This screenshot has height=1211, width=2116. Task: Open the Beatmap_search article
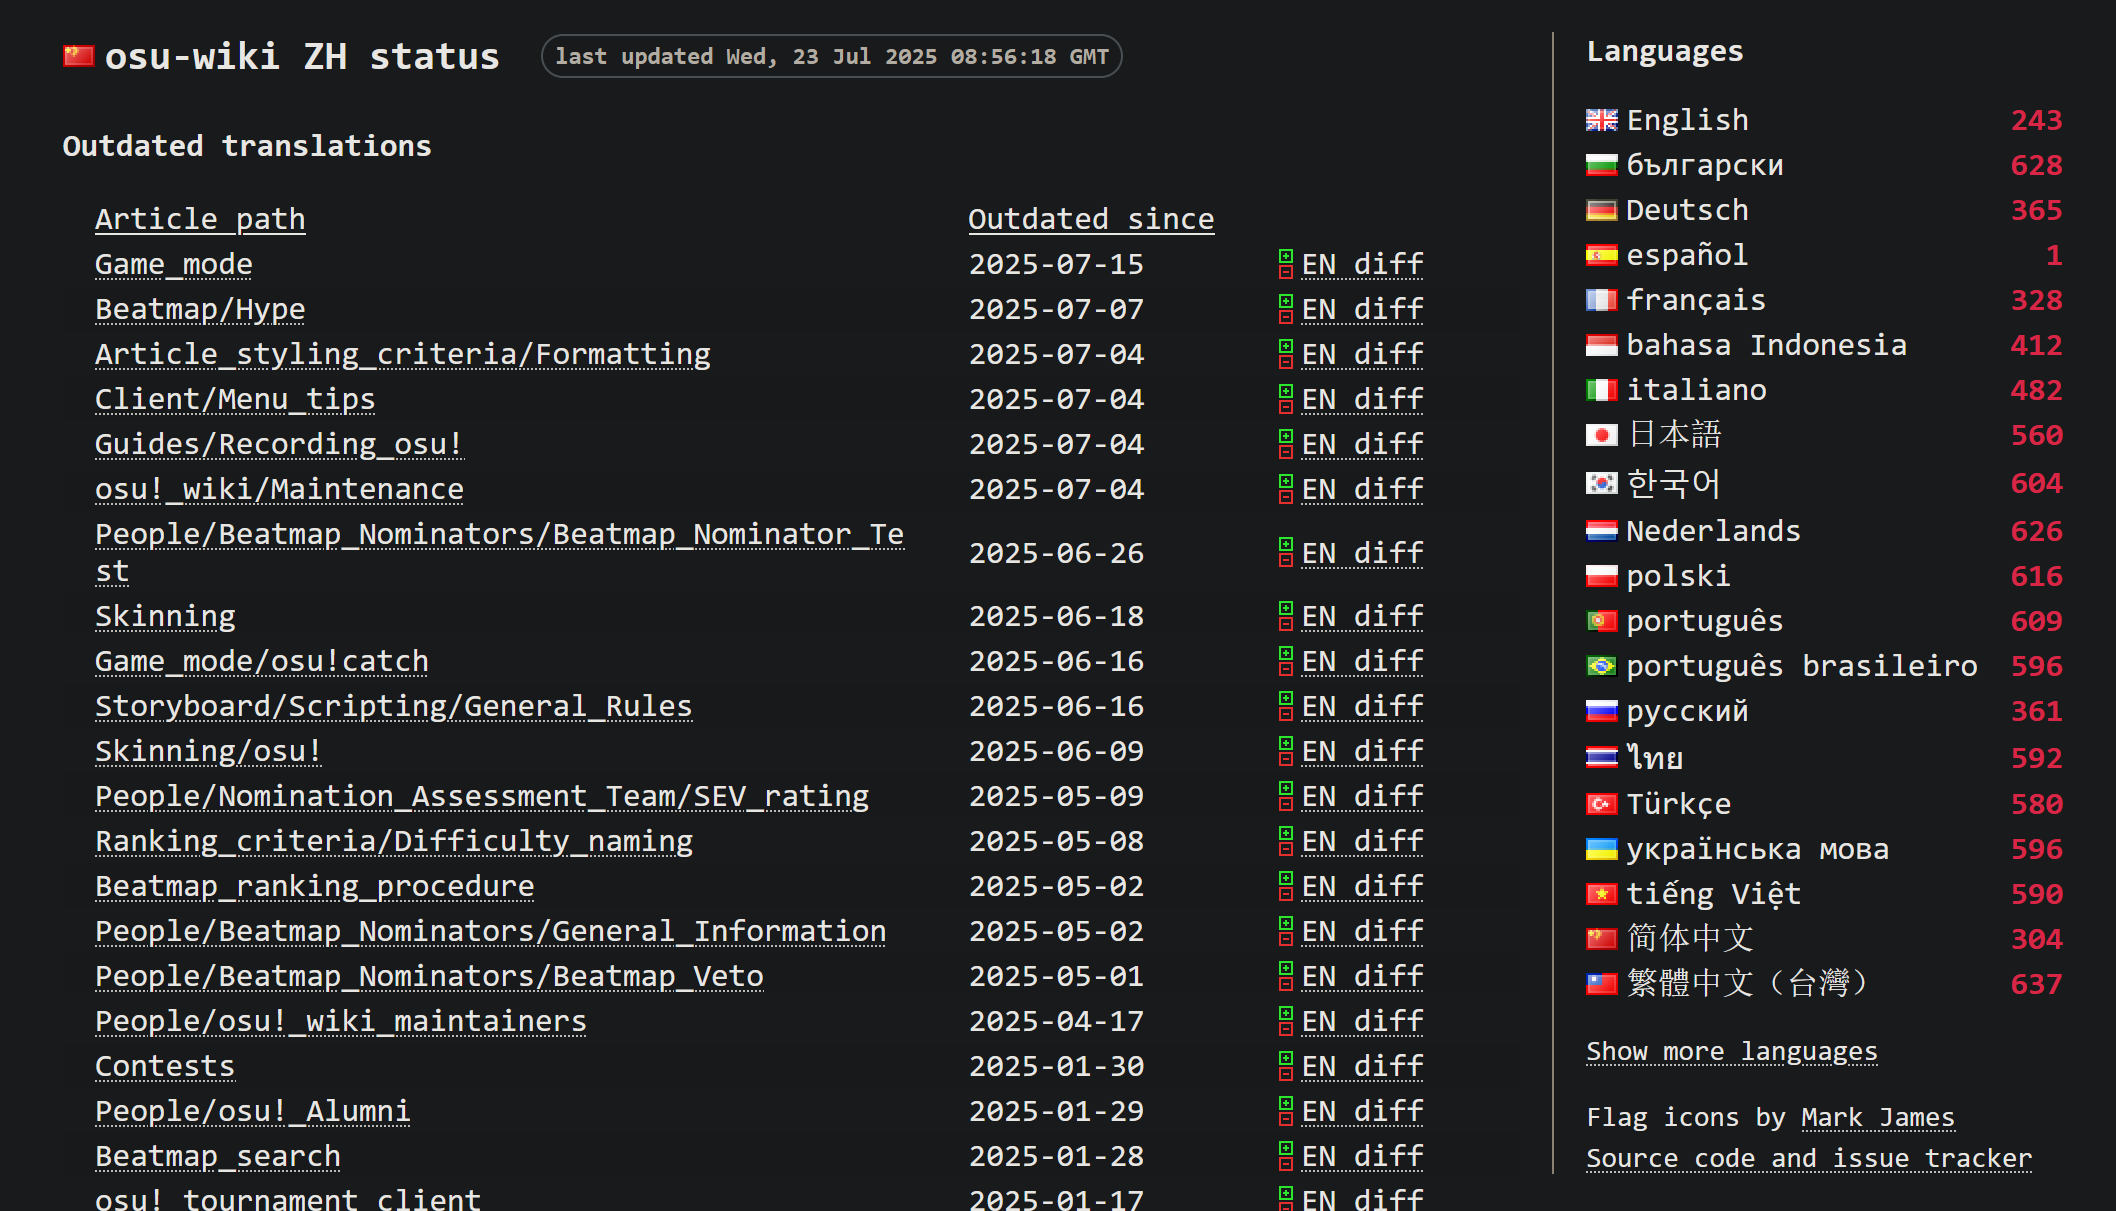click(x=218, y=1156)
